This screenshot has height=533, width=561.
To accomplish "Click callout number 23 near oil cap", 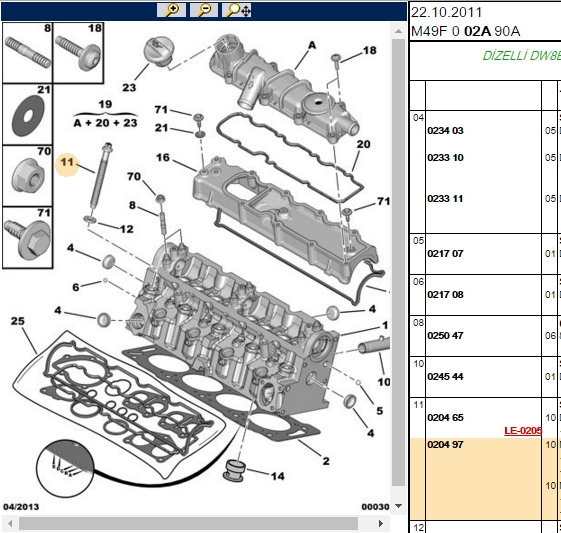I will coord(129,88).
